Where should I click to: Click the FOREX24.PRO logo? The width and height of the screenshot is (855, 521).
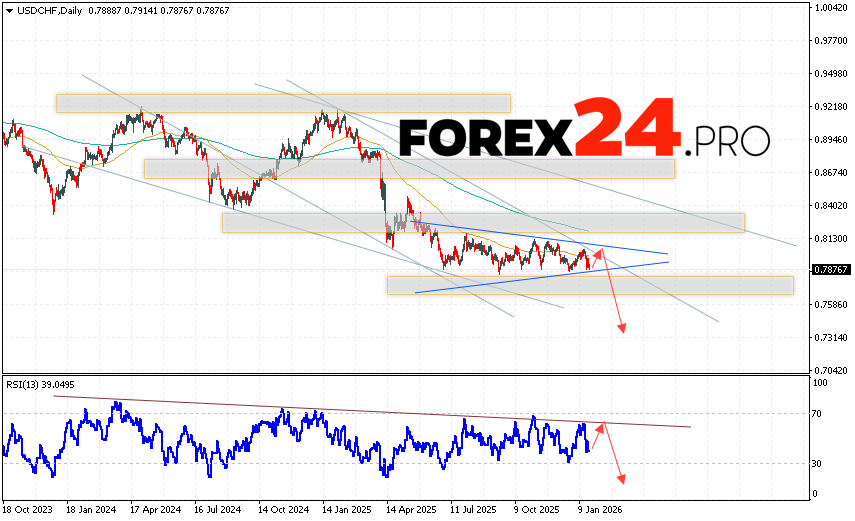(585, 133)
